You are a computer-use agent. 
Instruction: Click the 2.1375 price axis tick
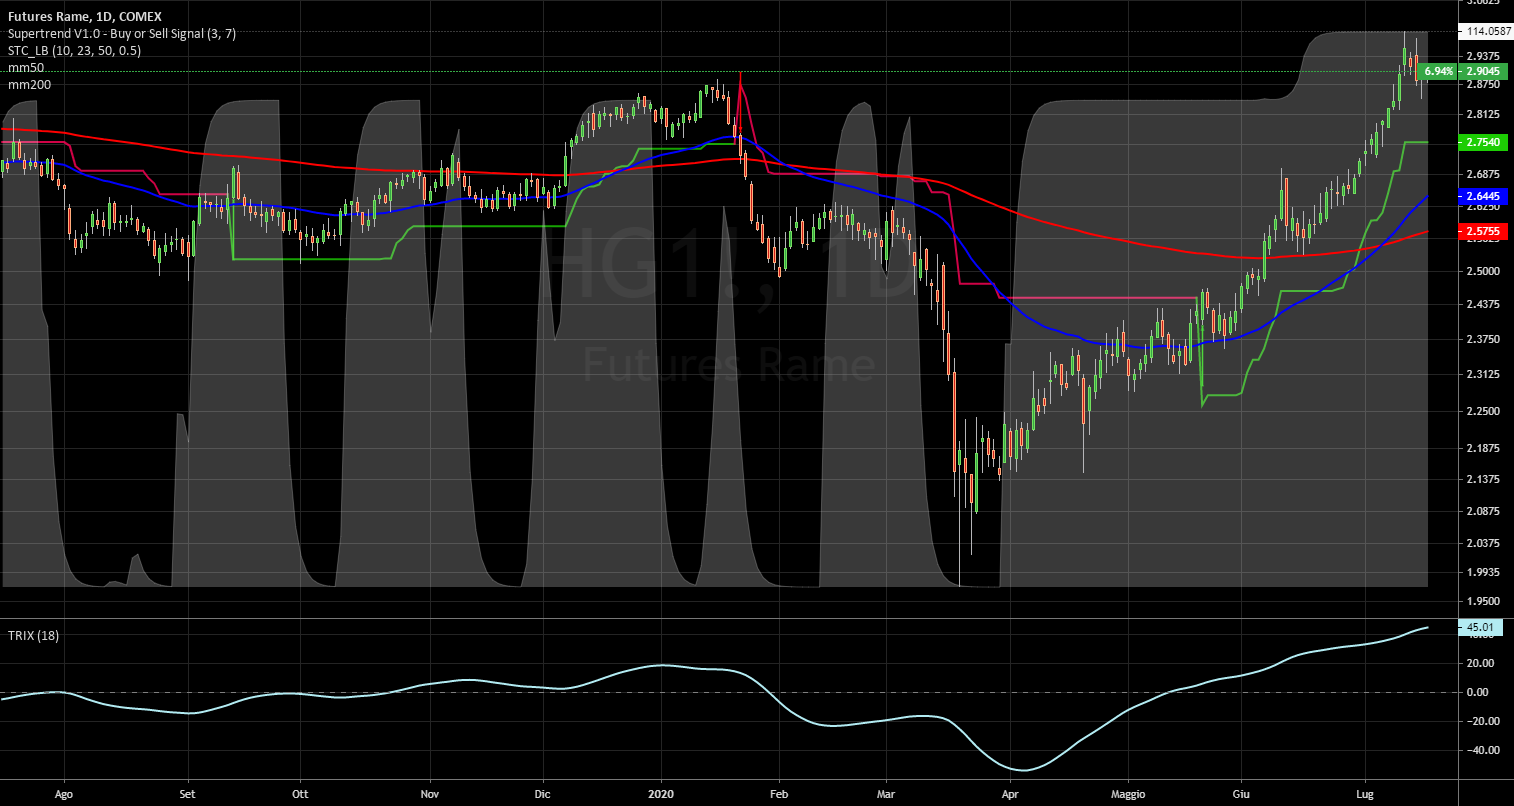[1483, 479]
